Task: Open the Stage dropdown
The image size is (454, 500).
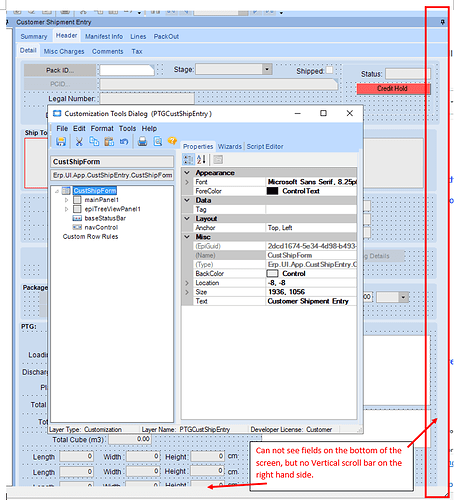Action: coord(267,69)
